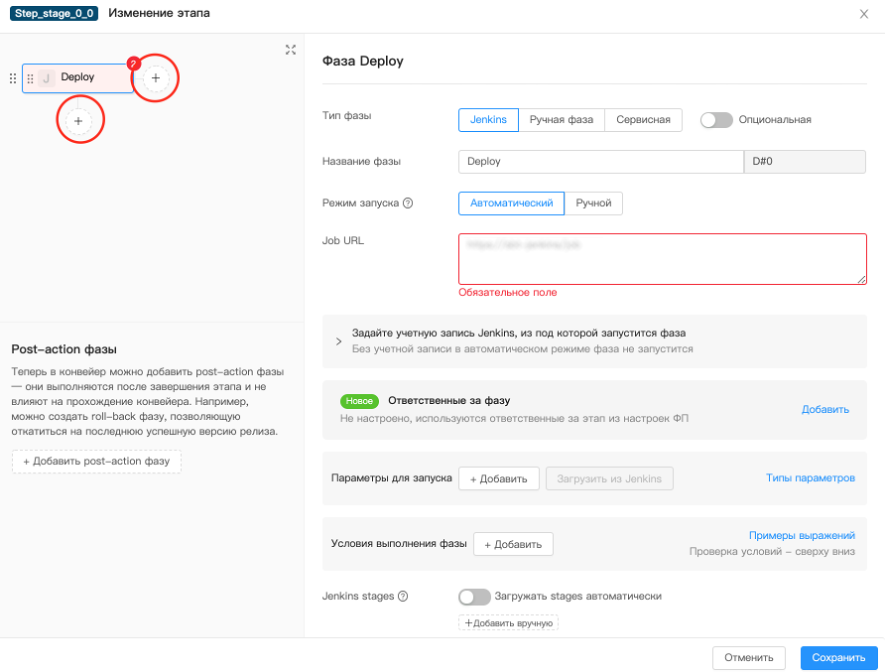
Task: Click the drag handle left of Deploy block
Action: 13,78
